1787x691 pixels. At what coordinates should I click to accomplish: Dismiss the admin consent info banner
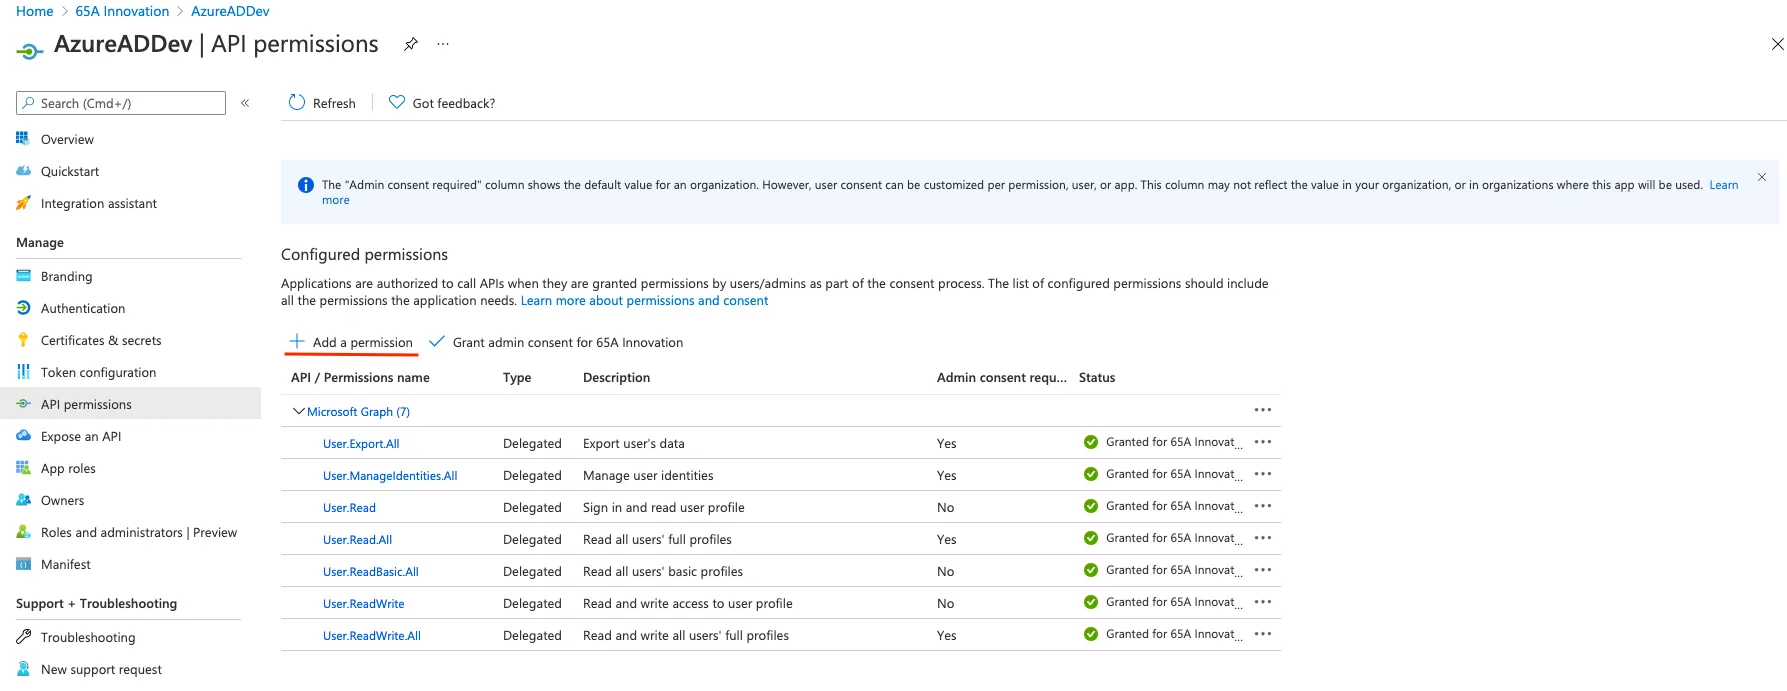click(1762, 177)
